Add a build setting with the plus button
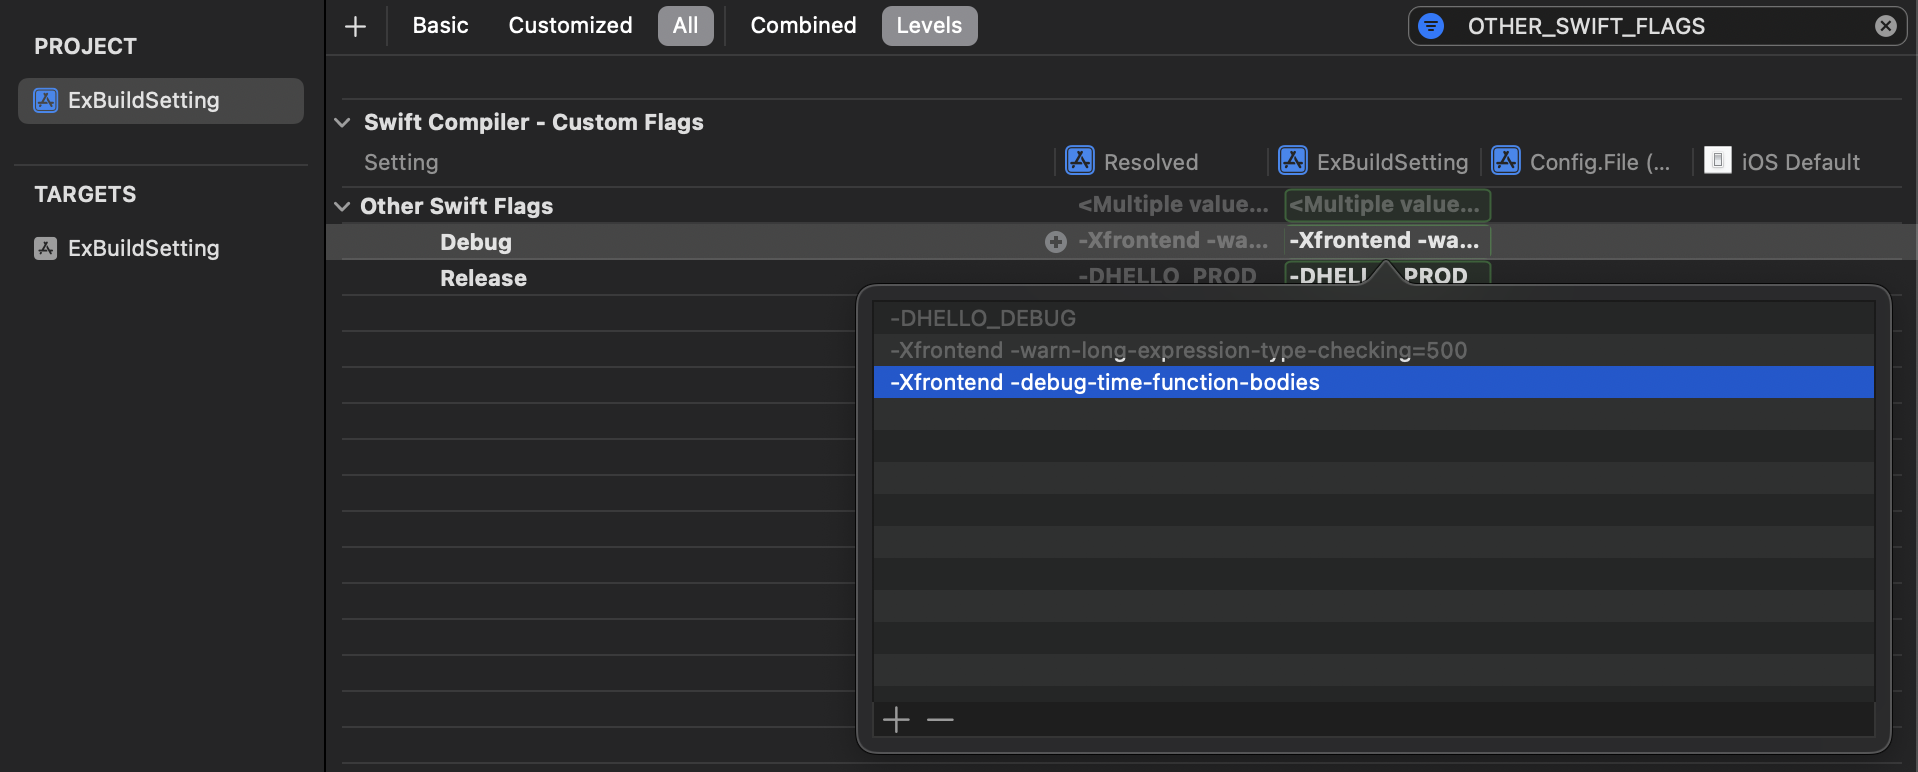1918x772 pixels. [x=355, y=26]
